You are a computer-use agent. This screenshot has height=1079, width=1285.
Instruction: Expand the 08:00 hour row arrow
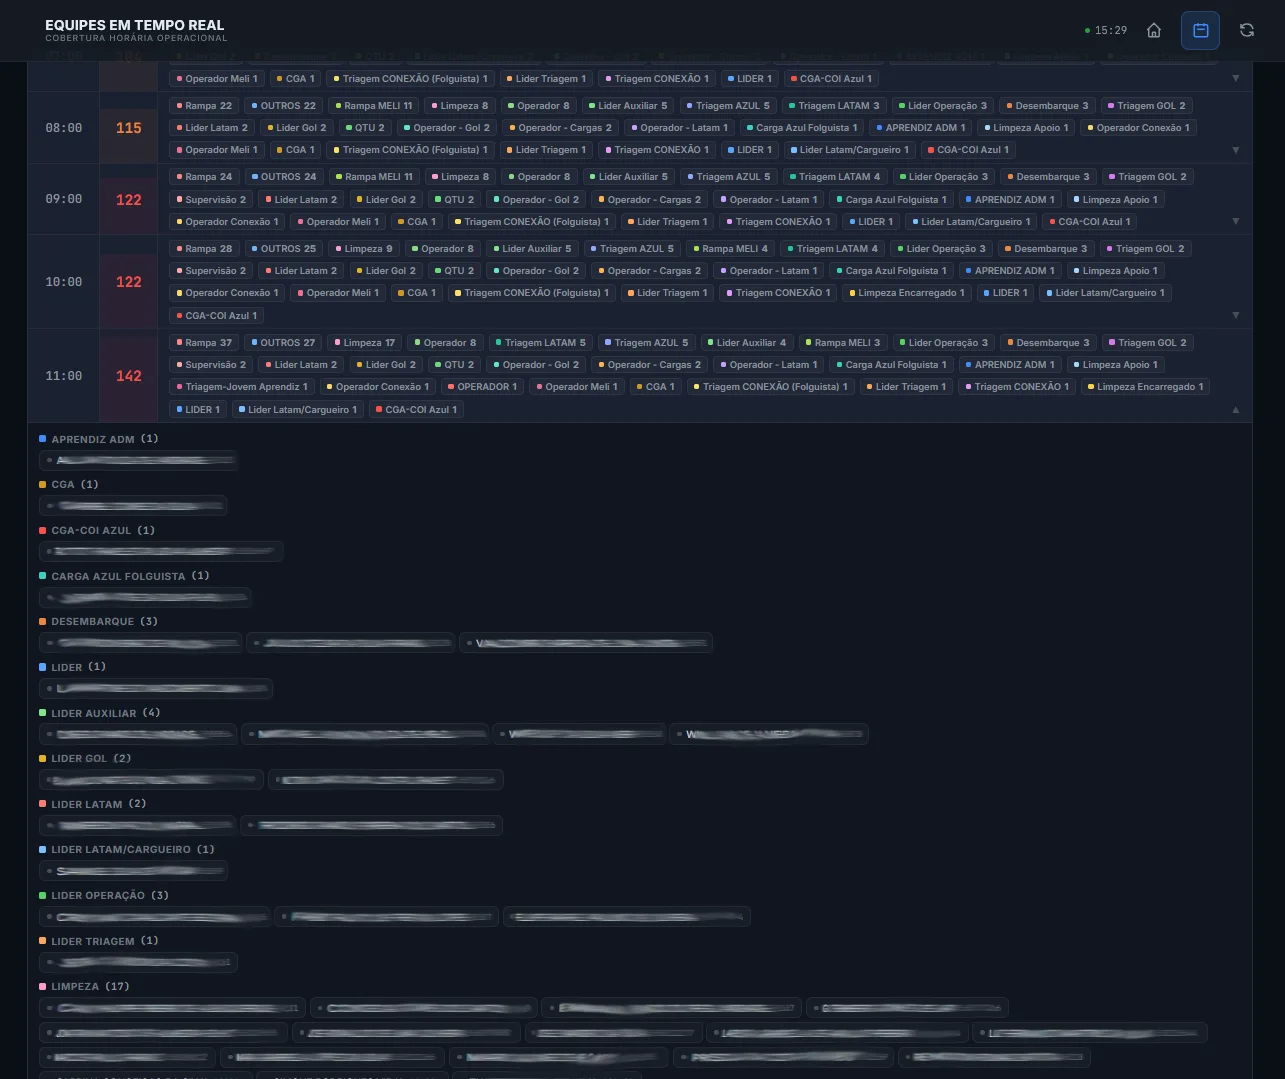tap(1236, 150)
